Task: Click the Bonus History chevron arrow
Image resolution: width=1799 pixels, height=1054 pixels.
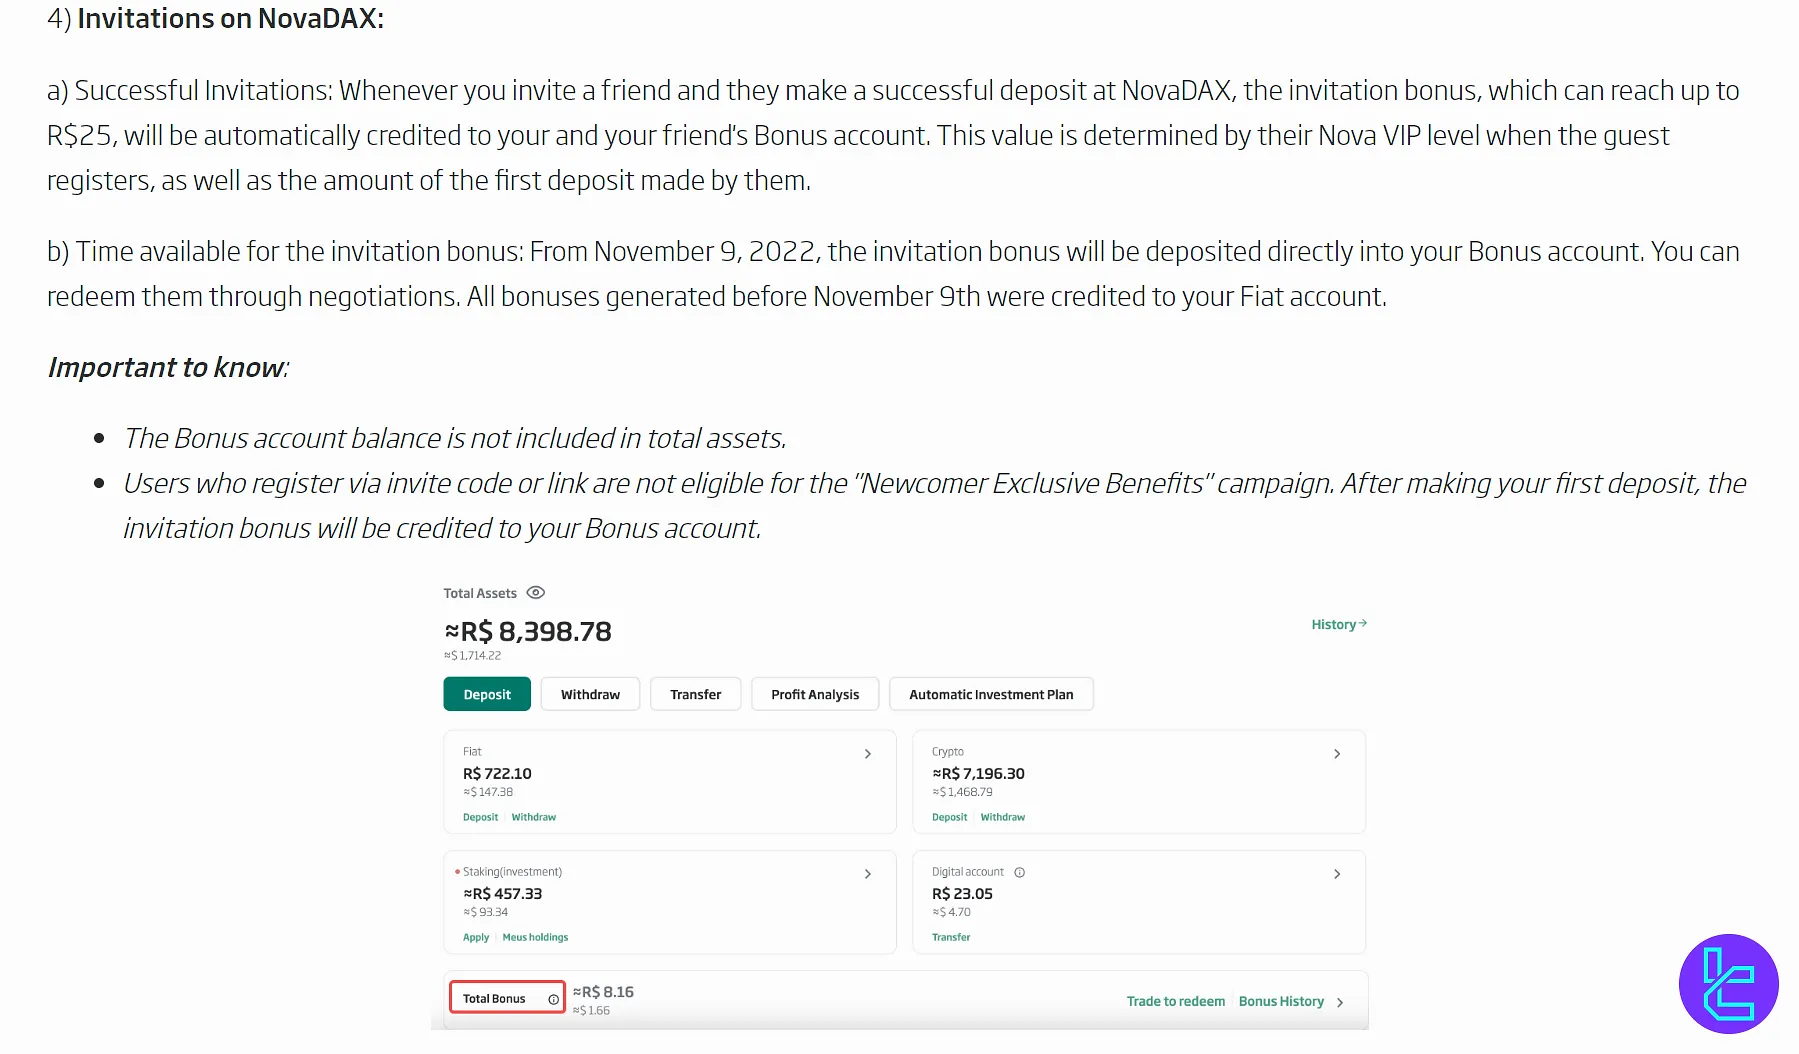Action: pyautogui.click(x=1340, y=1002)
